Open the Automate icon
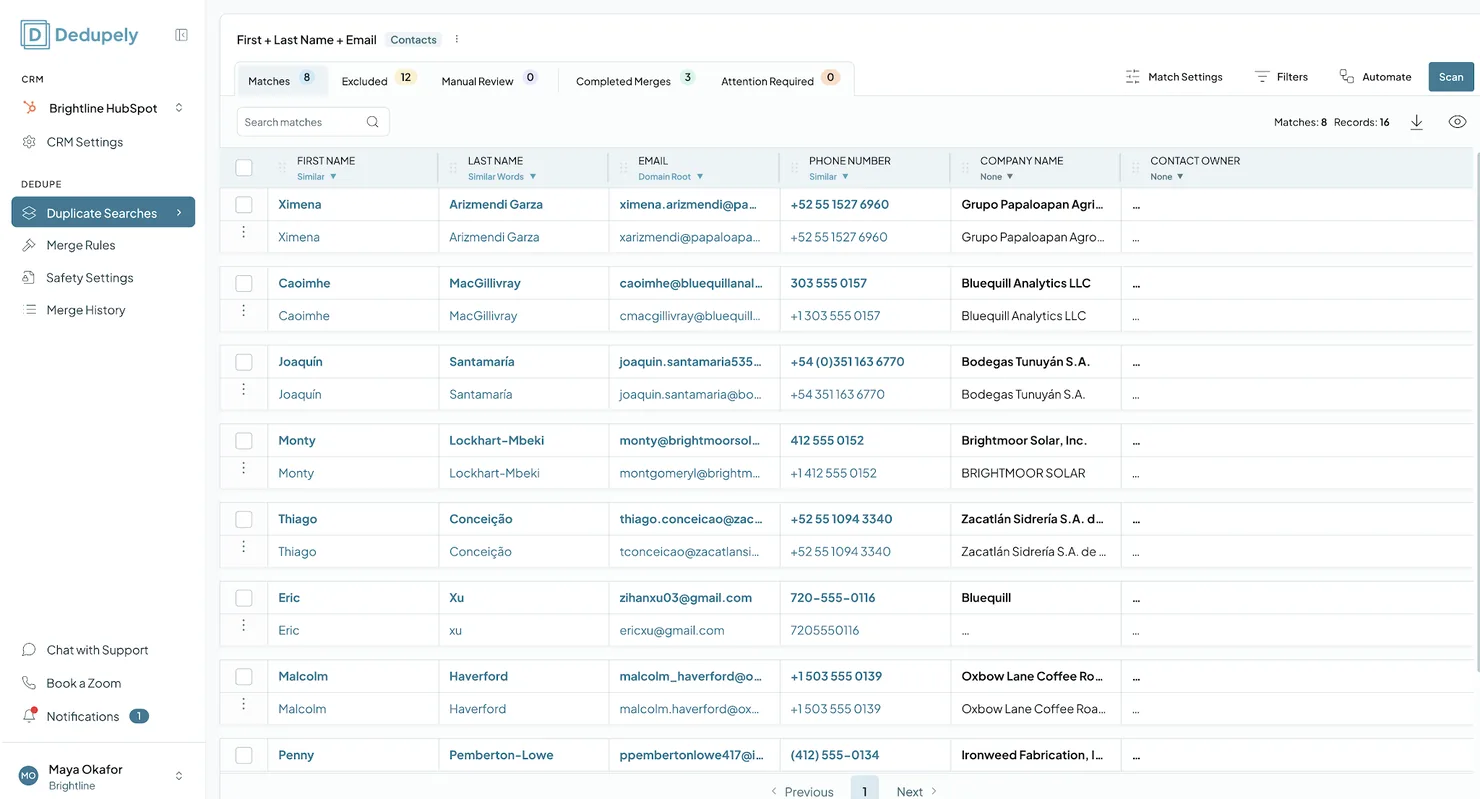Screen dimensions: 1480x799 pos(1347,77)
